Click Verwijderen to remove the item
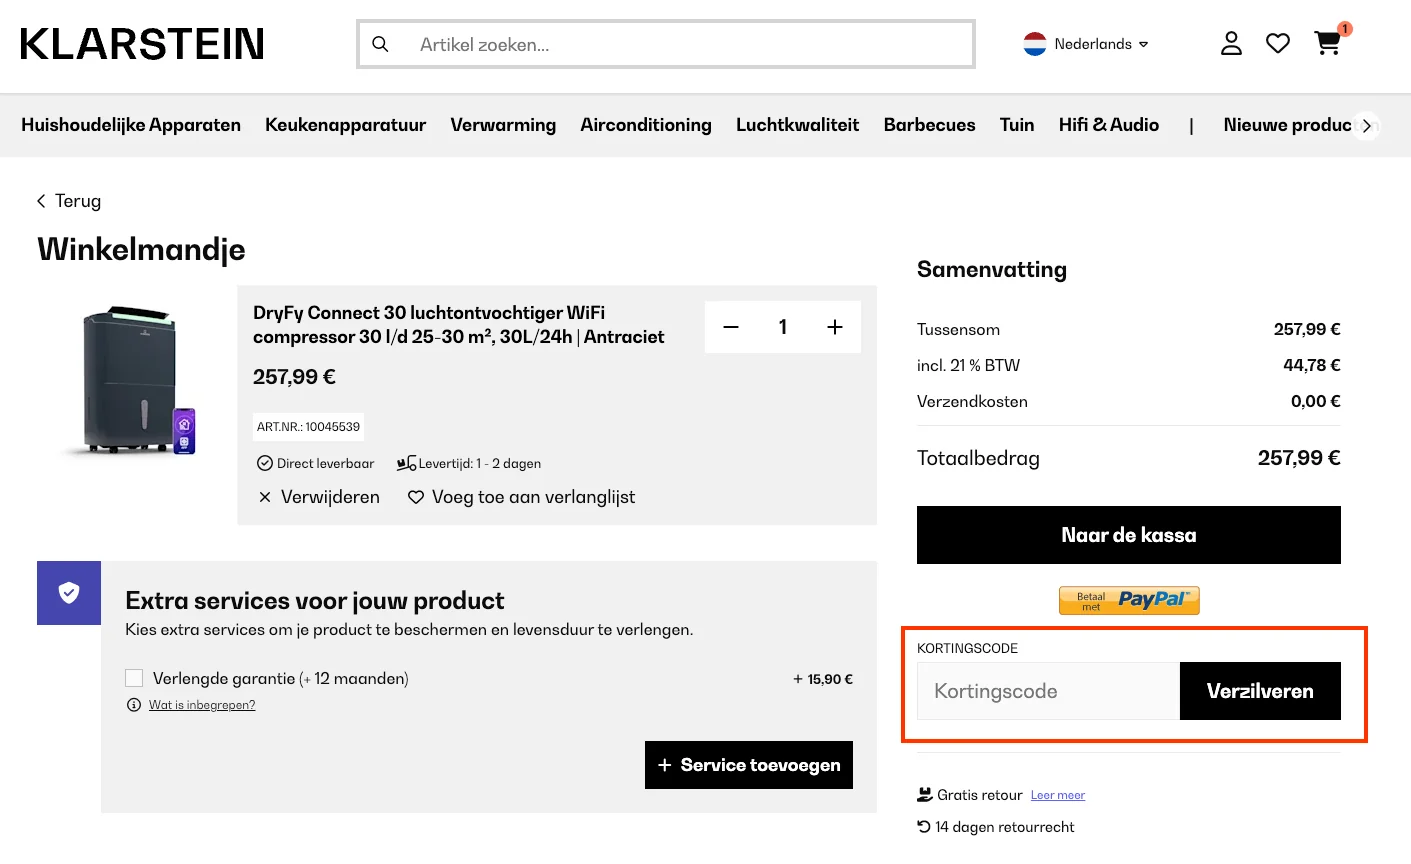 point(330,496)
